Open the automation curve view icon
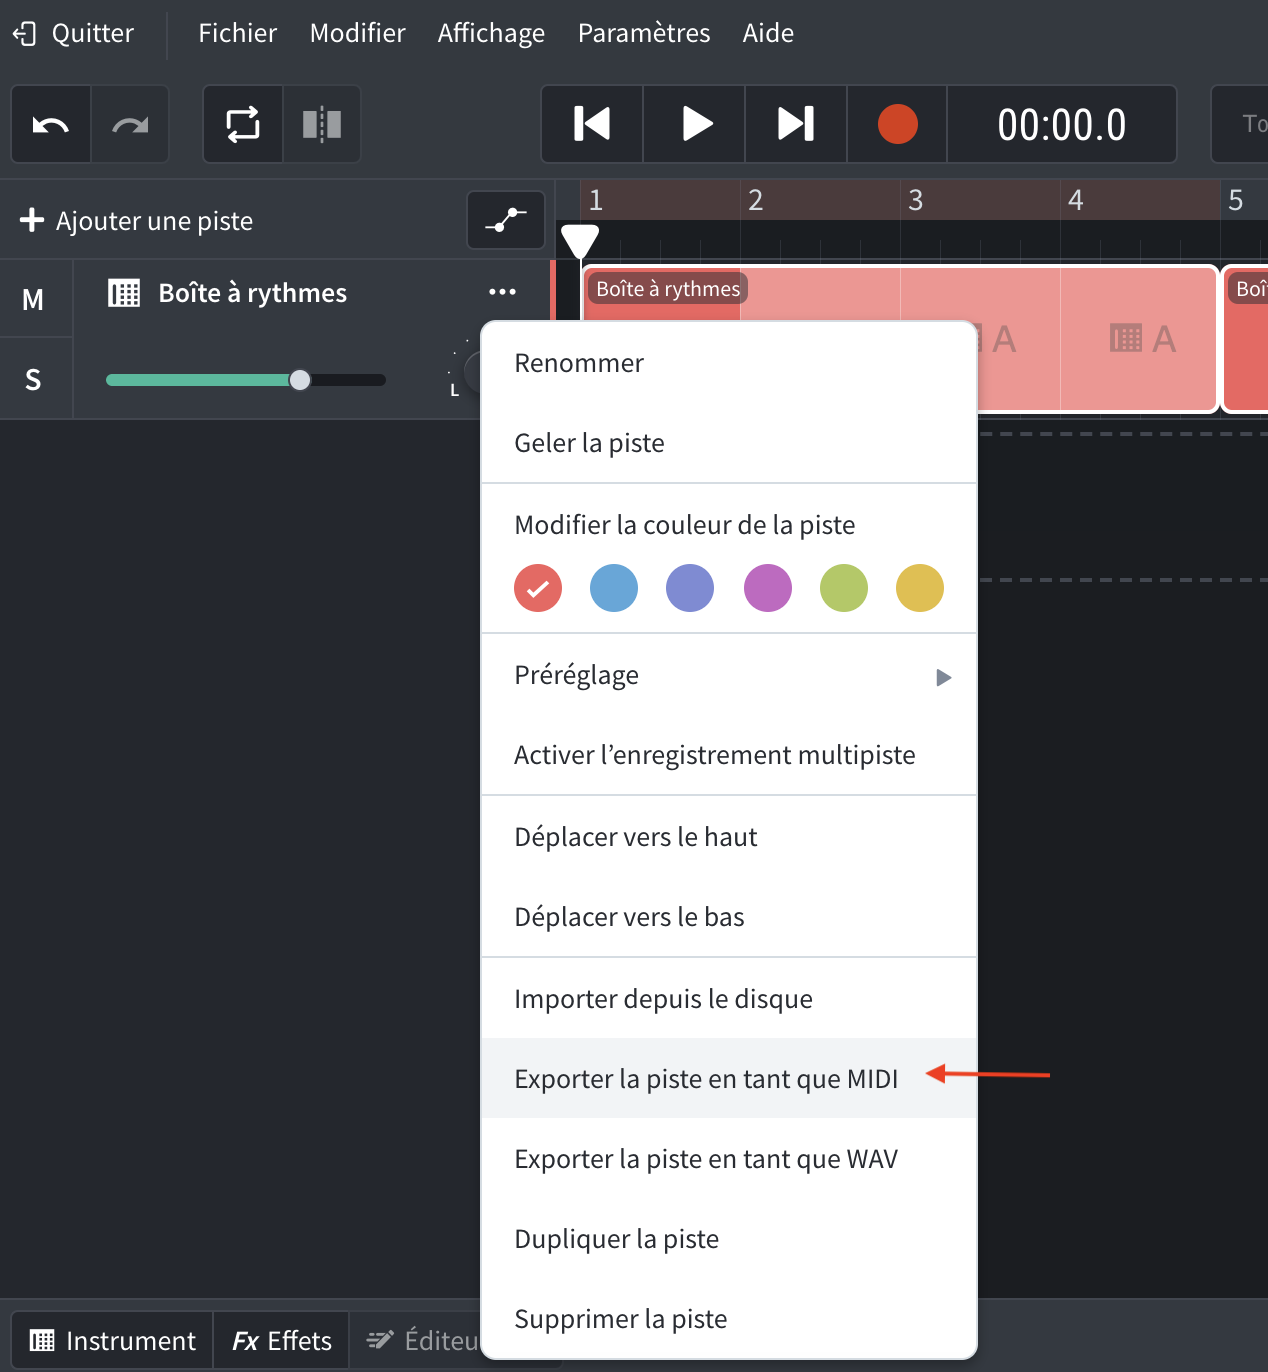The height and width of the screenshot is (1372, 1268). pyautogui.click(x=505, y=219)
